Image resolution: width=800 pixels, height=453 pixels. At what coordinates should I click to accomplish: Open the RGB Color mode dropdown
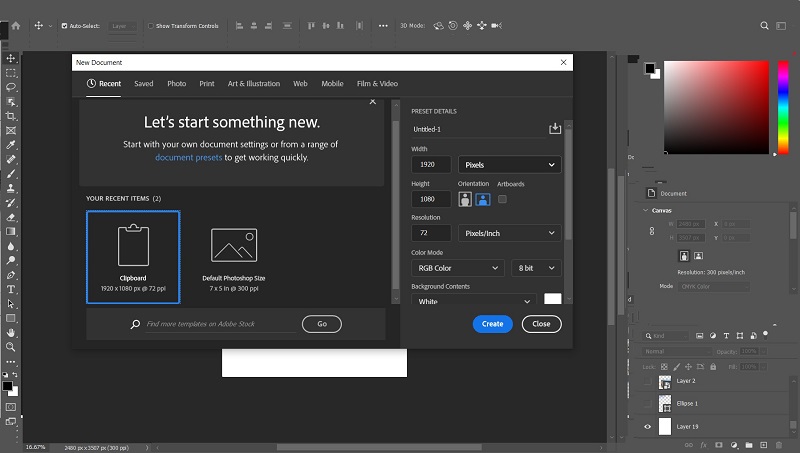[458, 268]
